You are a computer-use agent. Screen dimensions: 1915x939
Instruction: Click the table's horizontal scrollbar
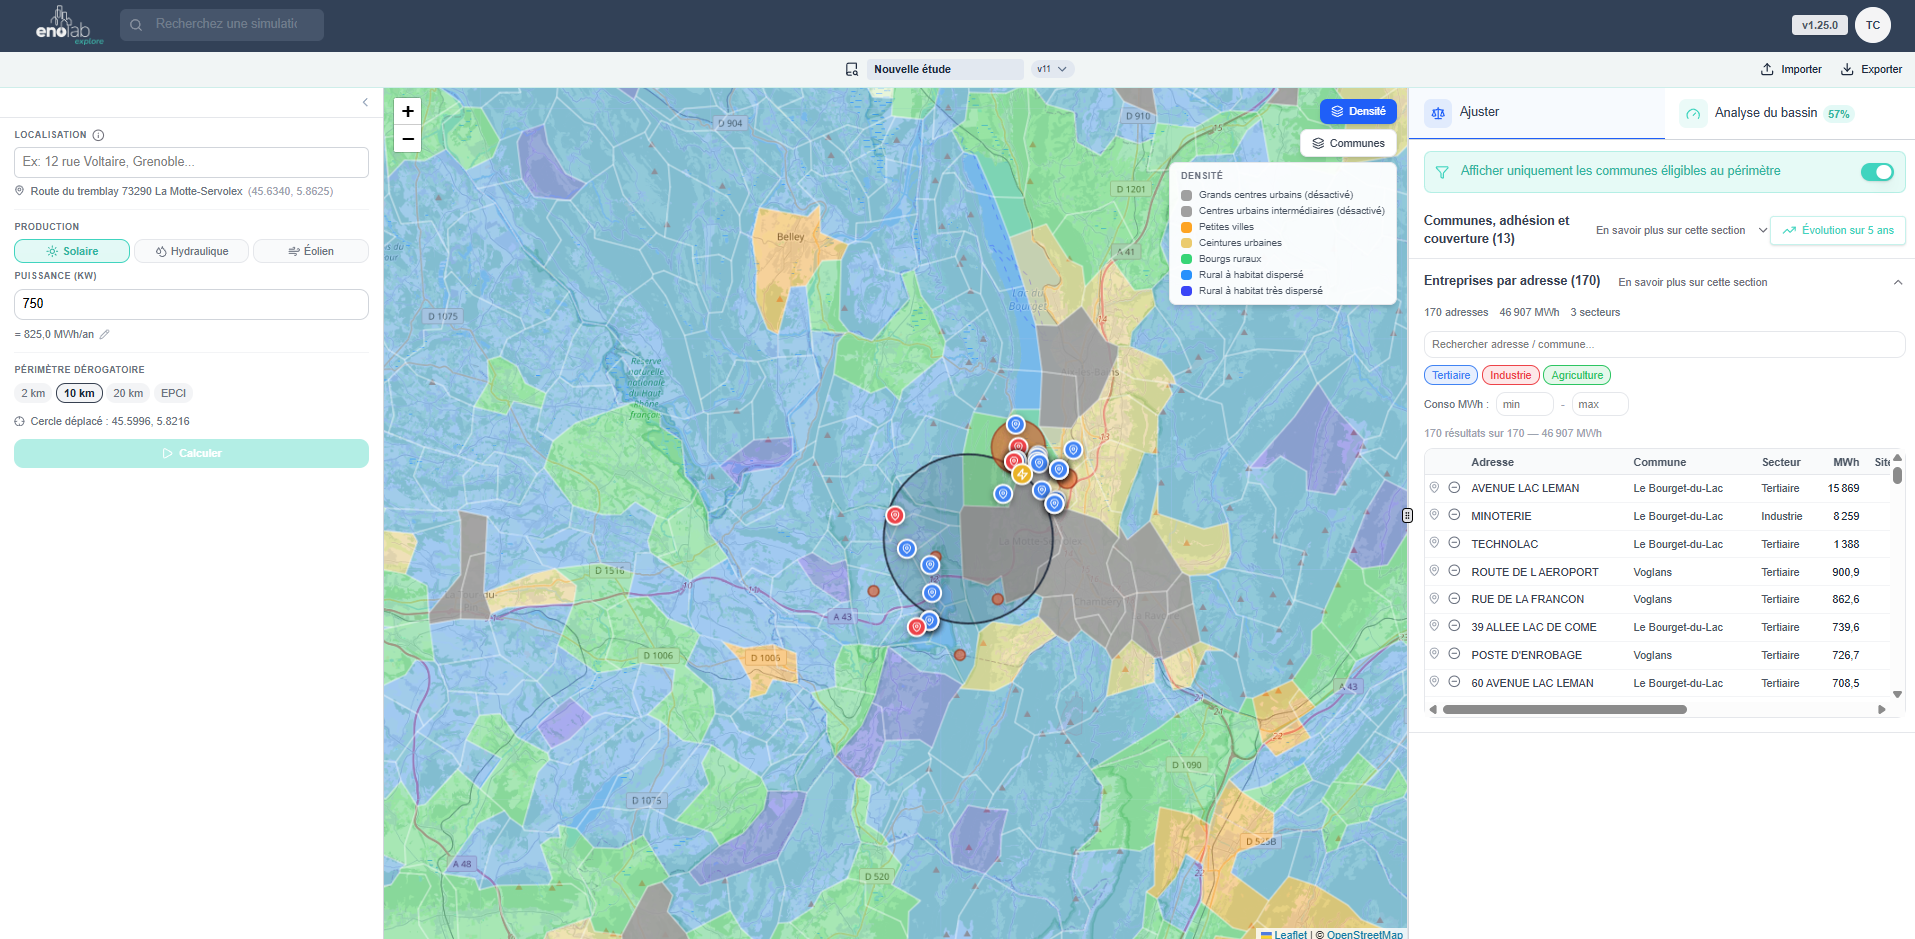tap(1564, 709)
